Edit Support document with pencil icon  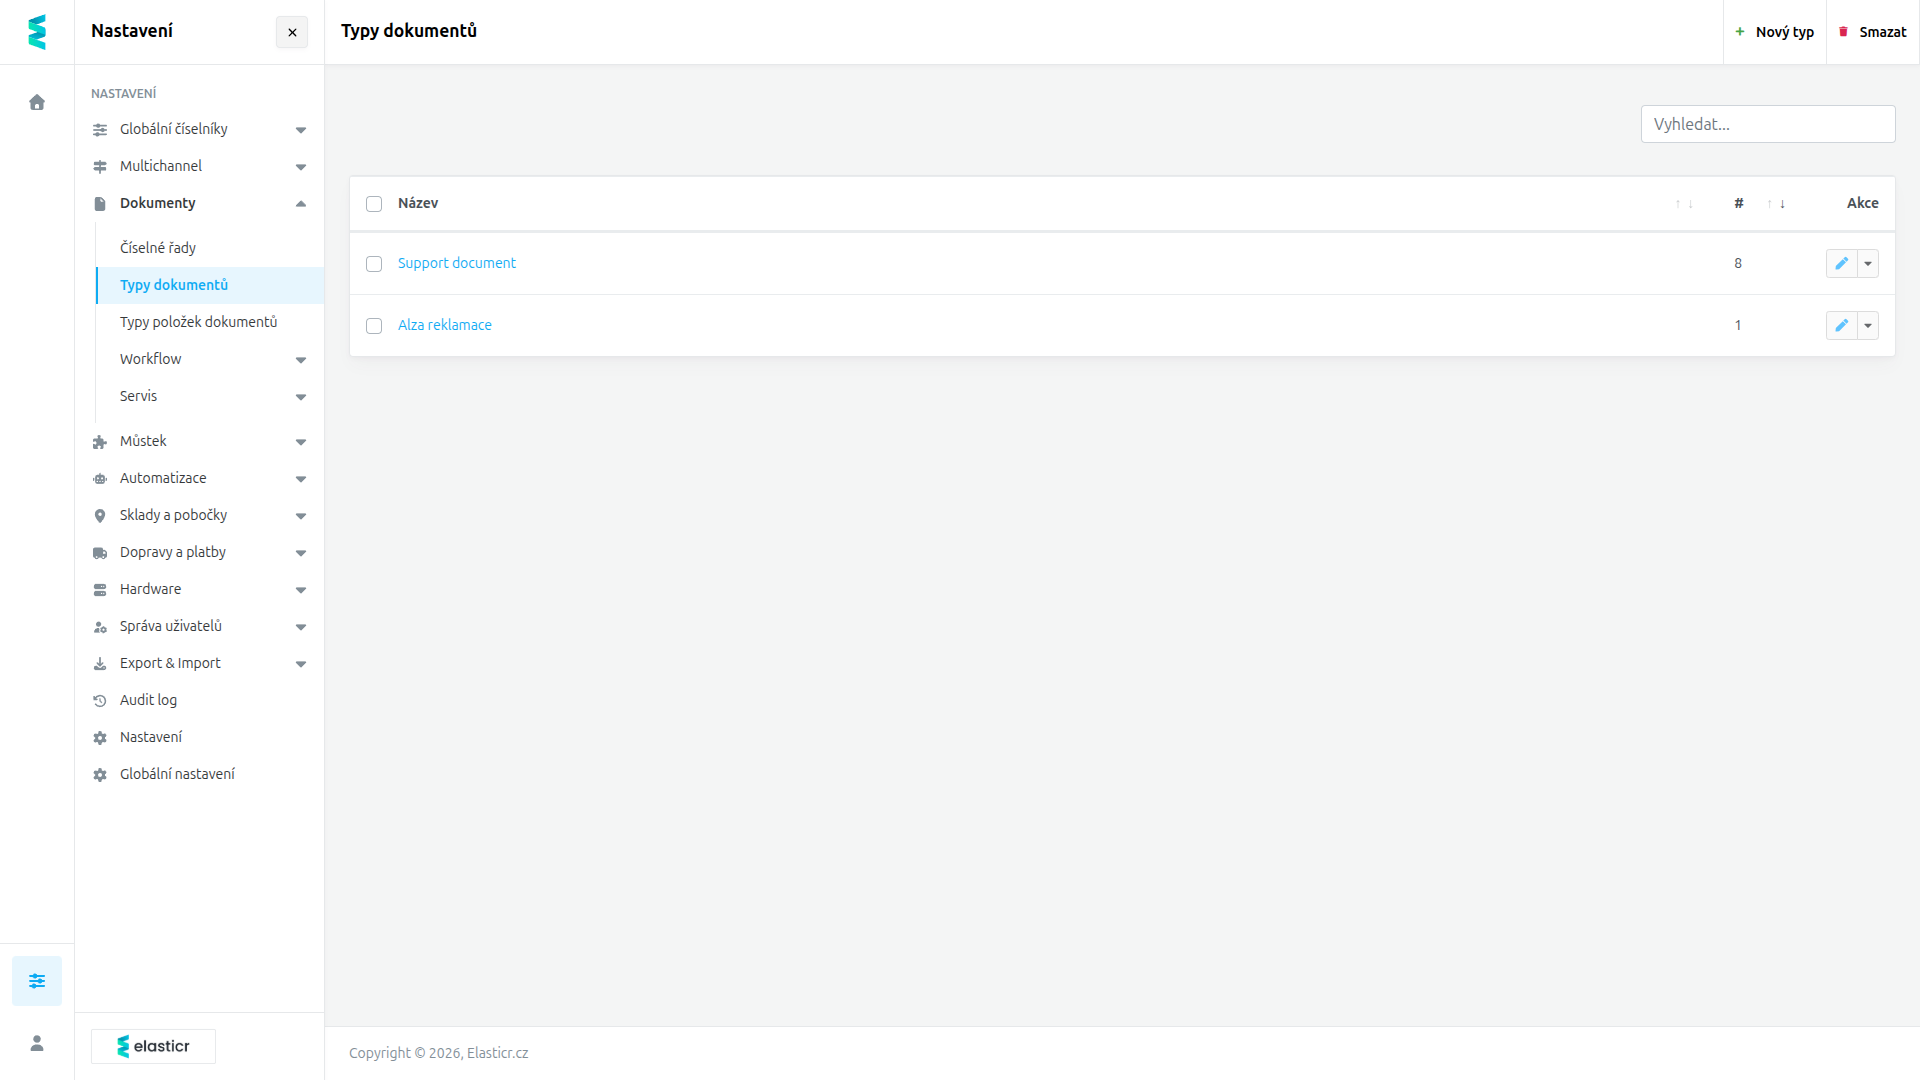click(1841, 263)
